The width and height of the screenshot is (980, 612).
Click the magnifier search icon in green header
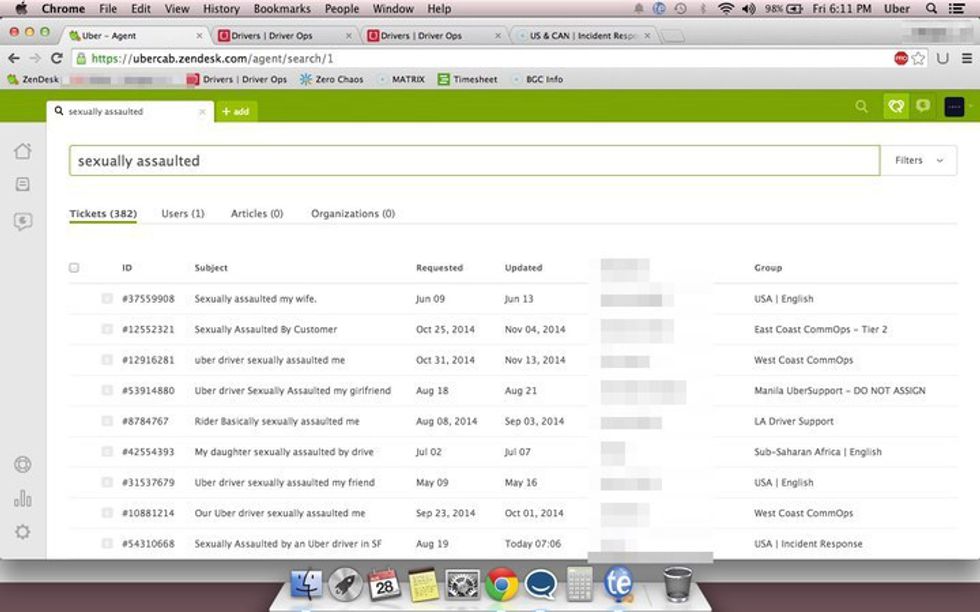click(862, 107)
